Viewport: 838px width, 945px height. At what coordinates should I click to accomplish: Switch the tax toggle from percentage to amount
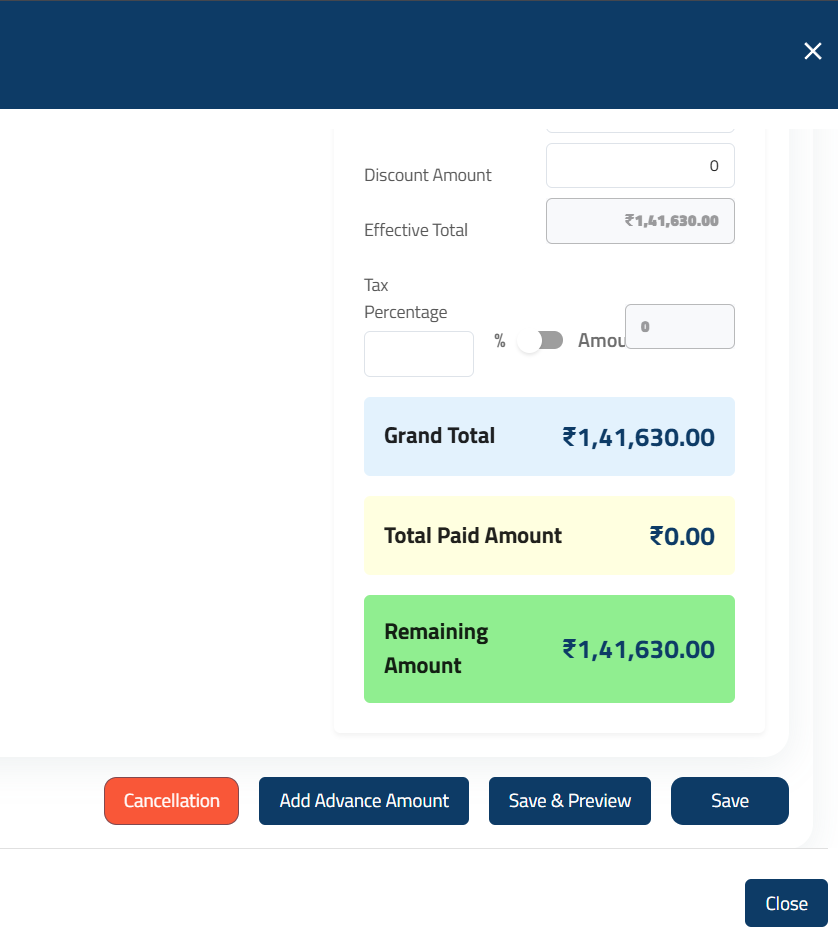(540, 340)
